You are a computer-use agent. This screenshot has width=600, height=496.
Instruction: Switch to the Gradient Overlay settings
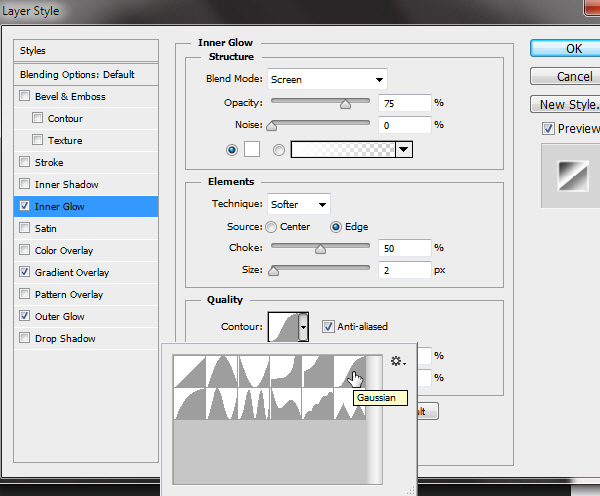click(71, 272)
